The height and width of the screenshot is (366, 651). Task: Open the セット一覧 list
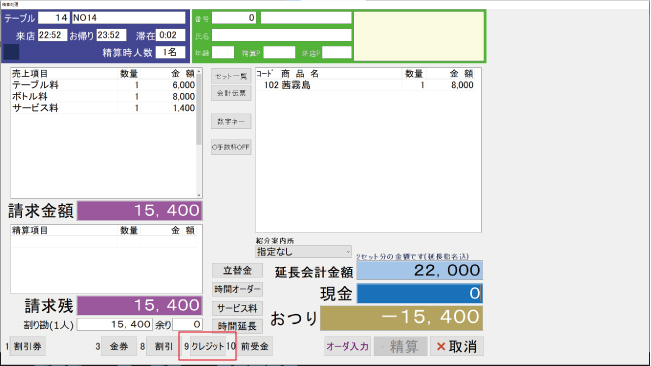coord(231,76)
